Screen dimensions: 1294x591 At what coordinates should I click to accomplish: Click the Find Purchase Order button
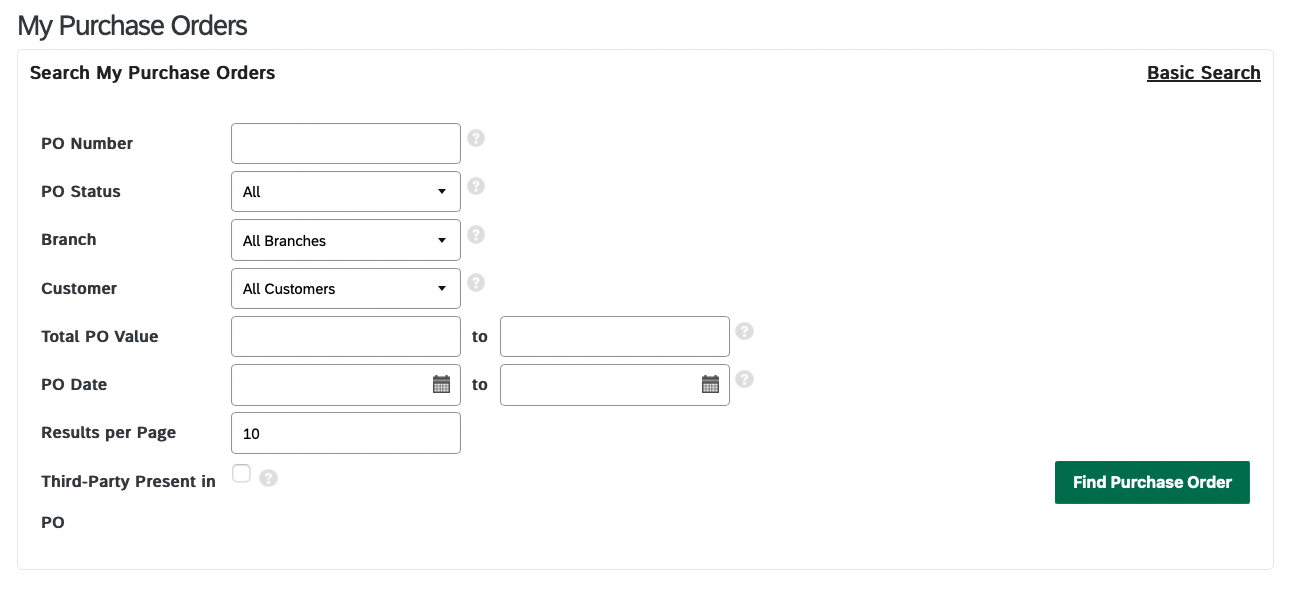point(1152,482)
